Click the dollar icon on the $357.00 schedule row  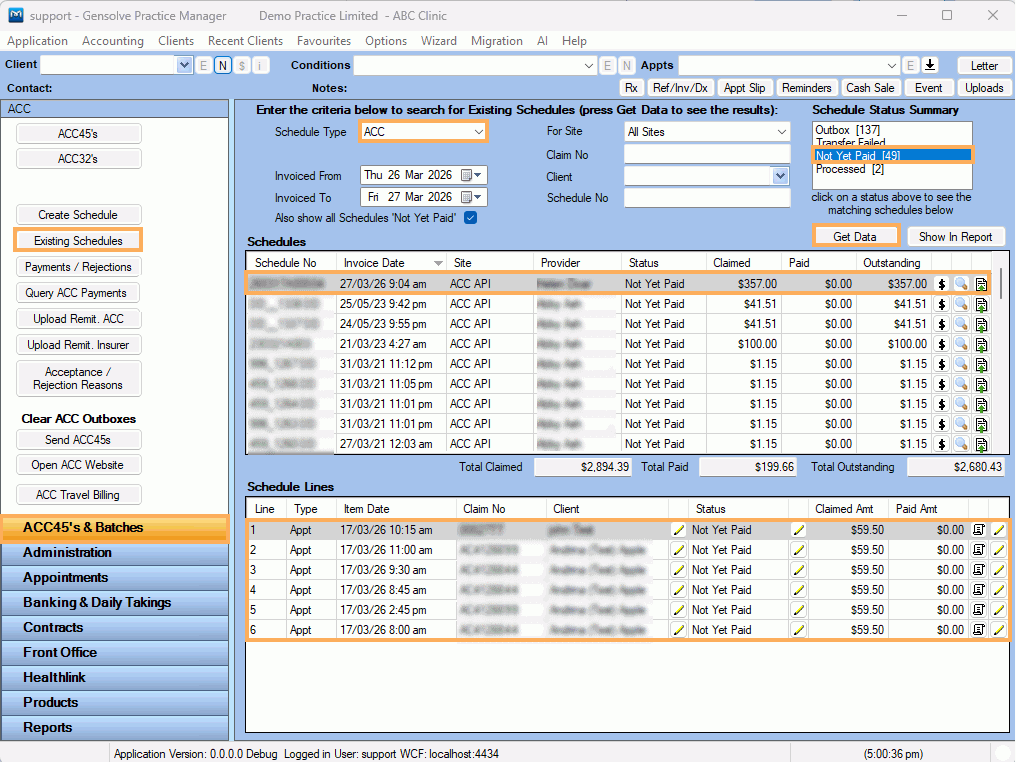click(941, 284)
